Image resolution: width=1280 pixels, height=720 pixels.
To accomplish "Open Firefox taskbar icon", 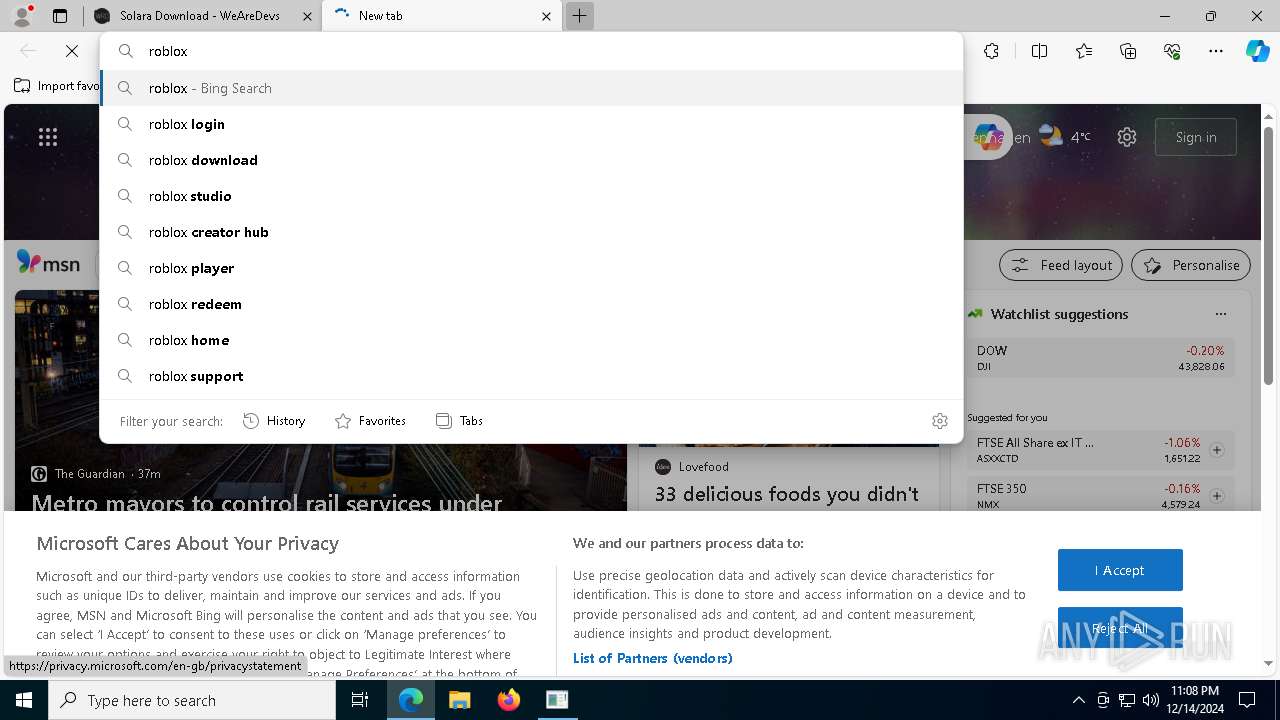I will [508, 700].
